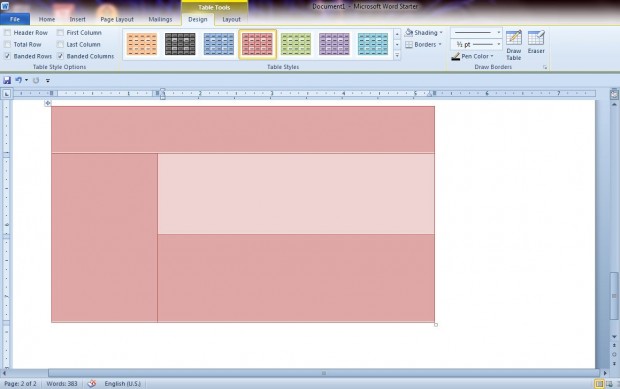620x389 pixels.
Task: Open the Pen Color dropdown
Action: tap(472, 57)
